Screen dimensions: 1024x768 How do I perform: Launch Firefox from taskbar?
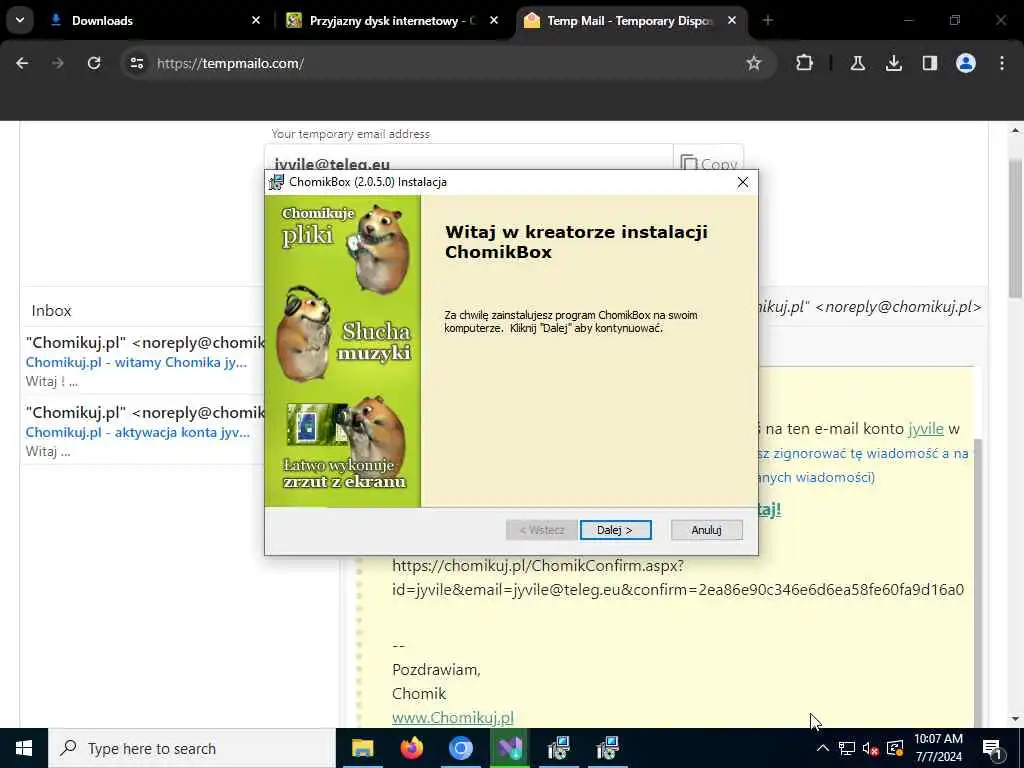[411, 748]
